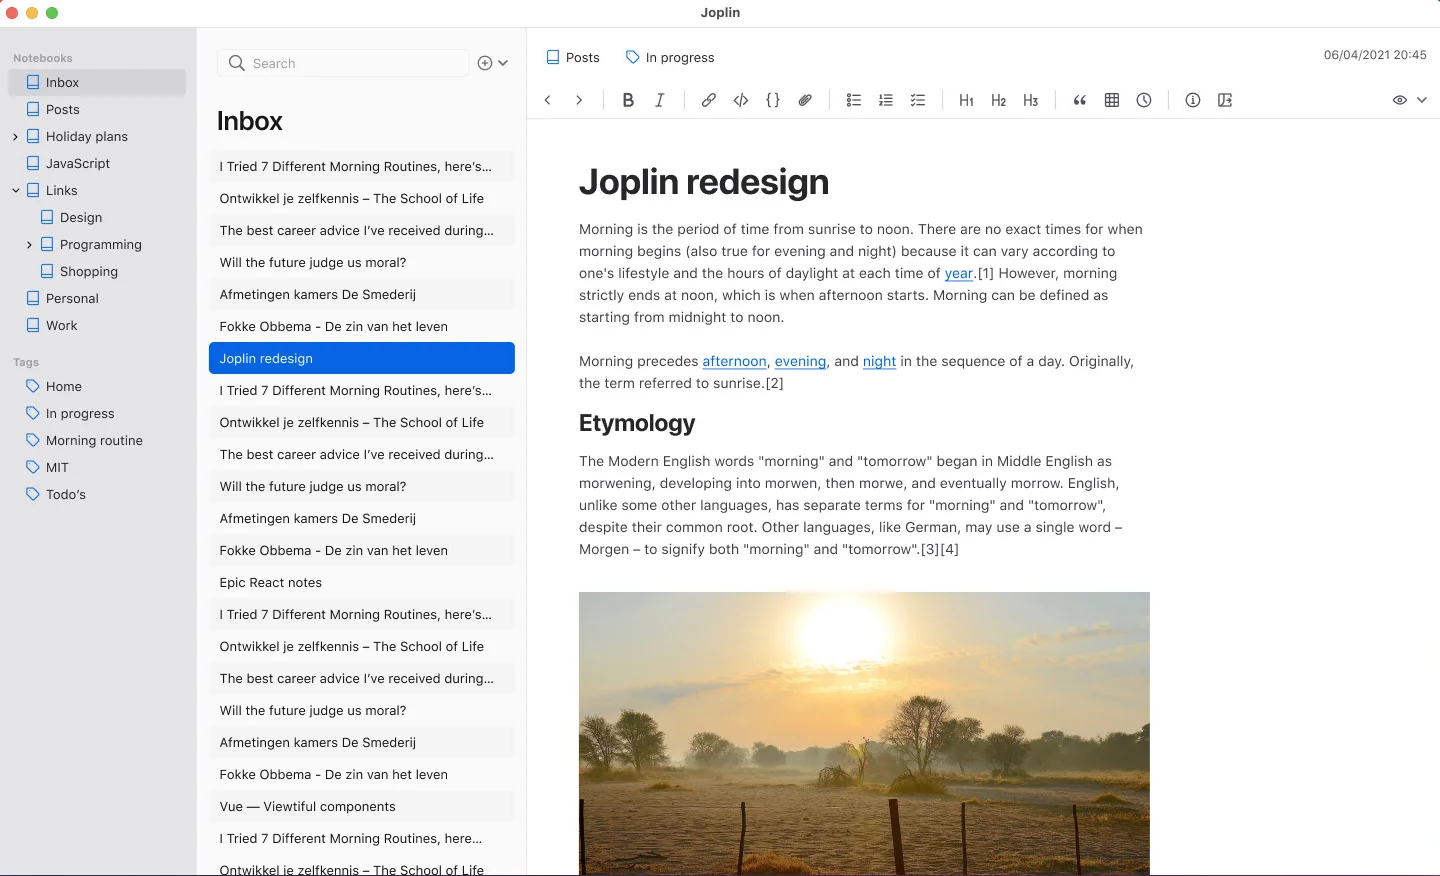Insert a bulleted list
1440x876 pixels.
pos(854,100)
